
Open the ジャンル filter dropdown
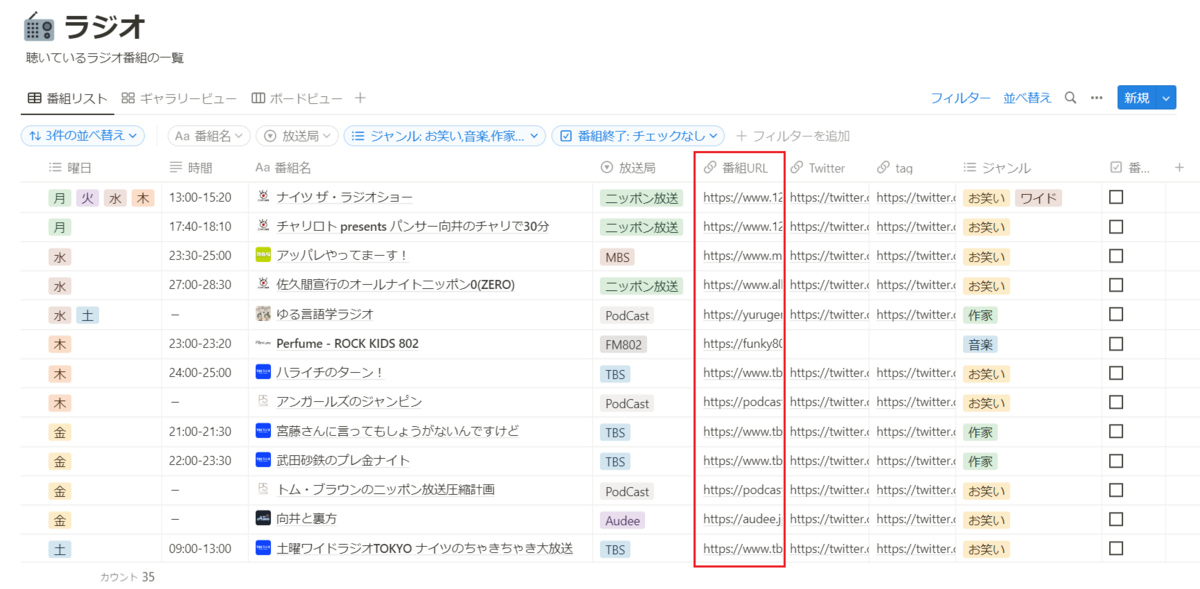coord(444,135)
